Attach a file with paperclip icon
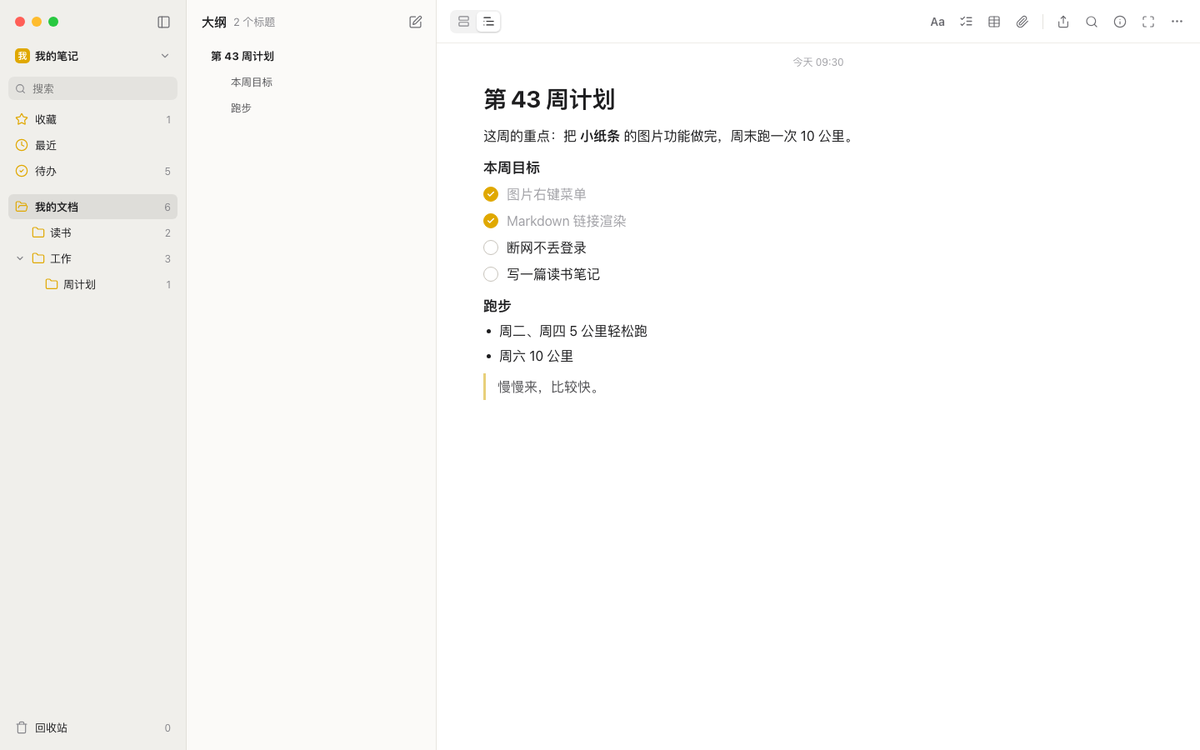 [x=1022, y=22]
